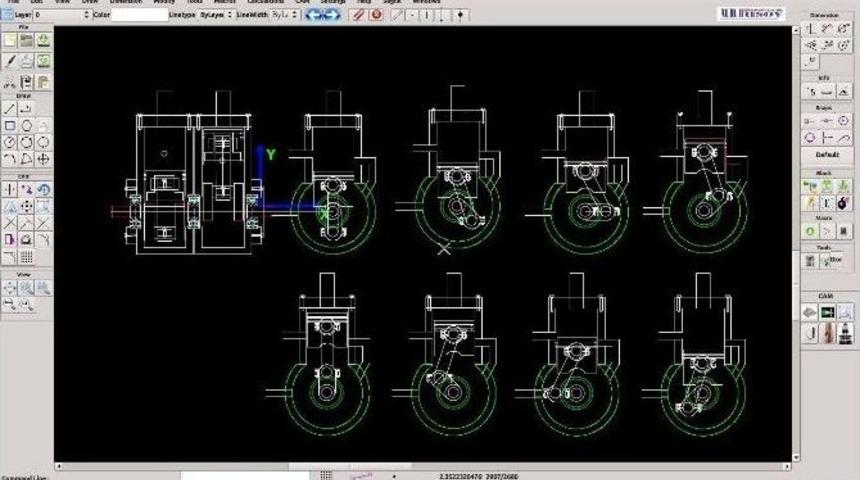Toggle the green macro record button
This screenshot has width=860, height=480.
(810, 231)
